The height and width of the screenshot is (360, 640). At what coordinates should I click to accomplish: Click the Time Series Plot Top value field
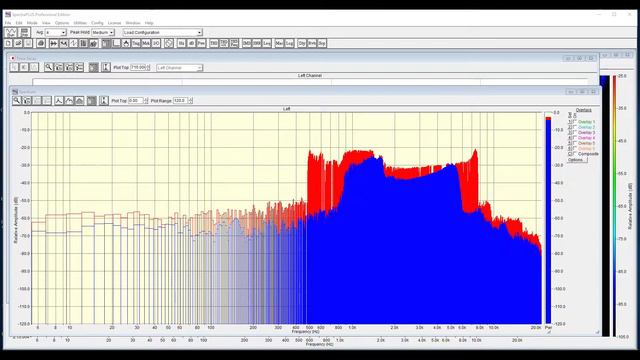coord(138,67)
